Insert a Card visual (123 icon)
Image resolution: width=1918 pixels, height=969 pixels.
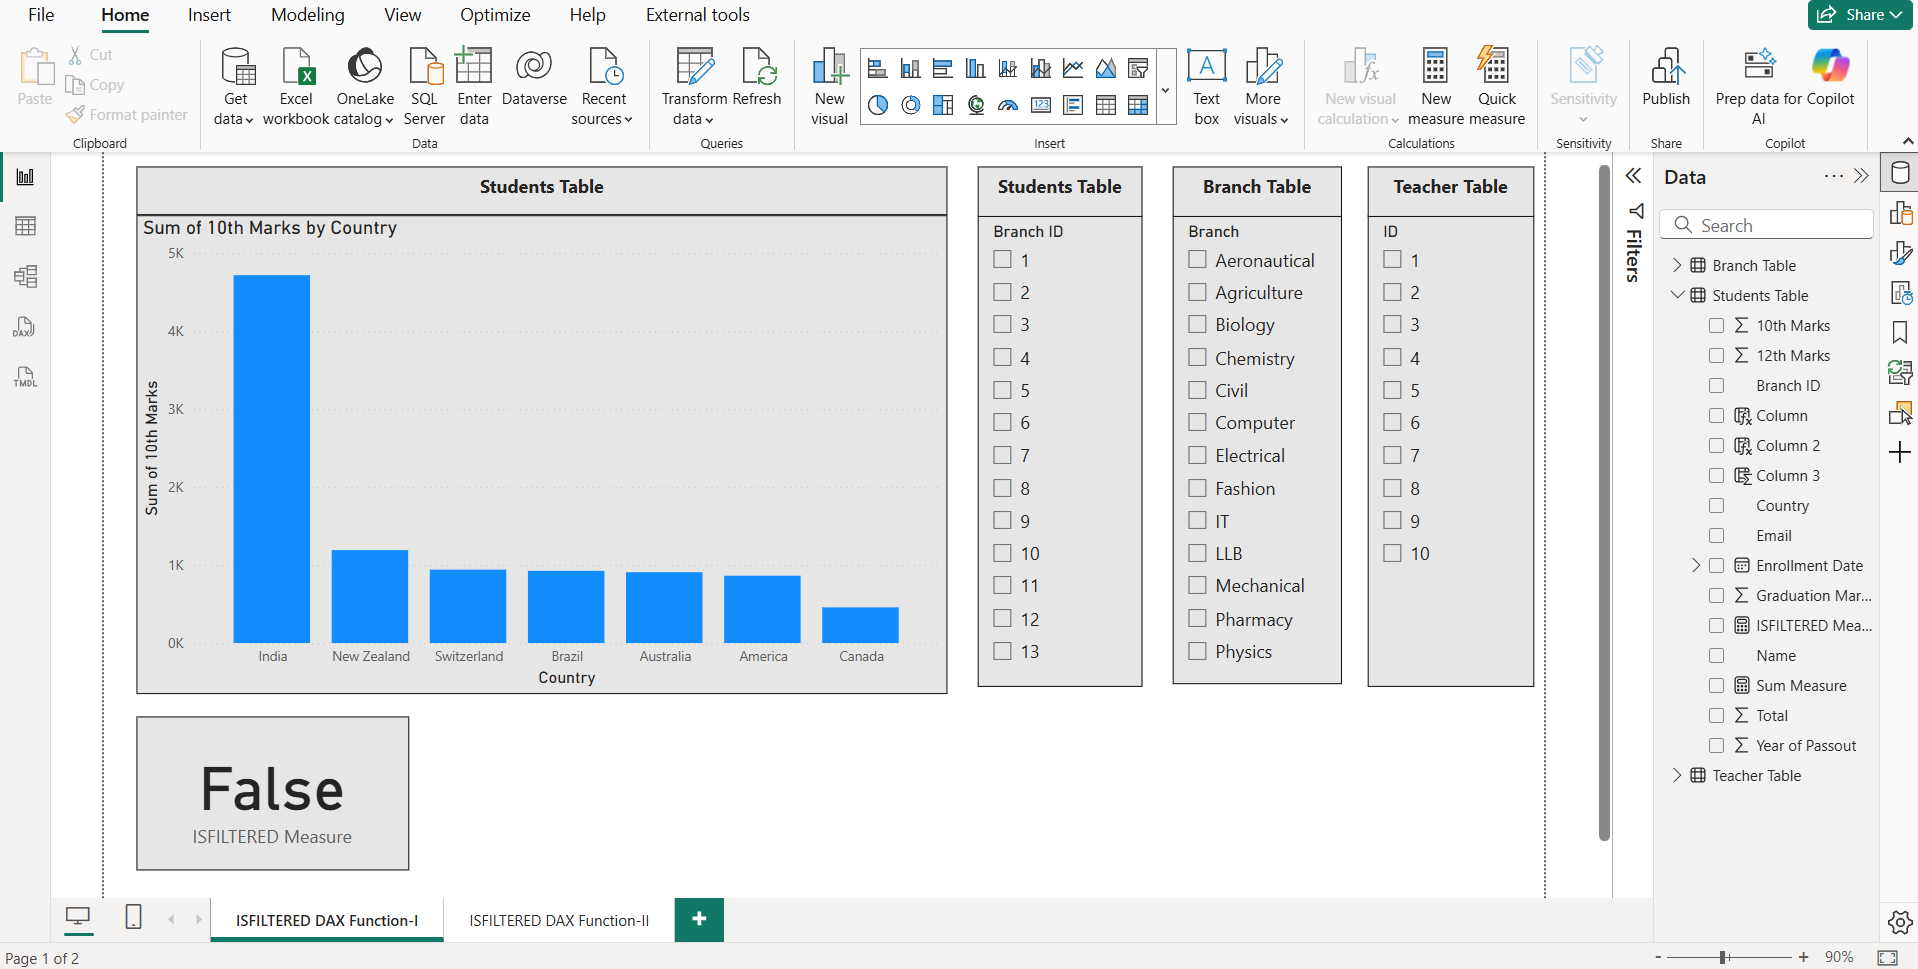[1041, 104]
